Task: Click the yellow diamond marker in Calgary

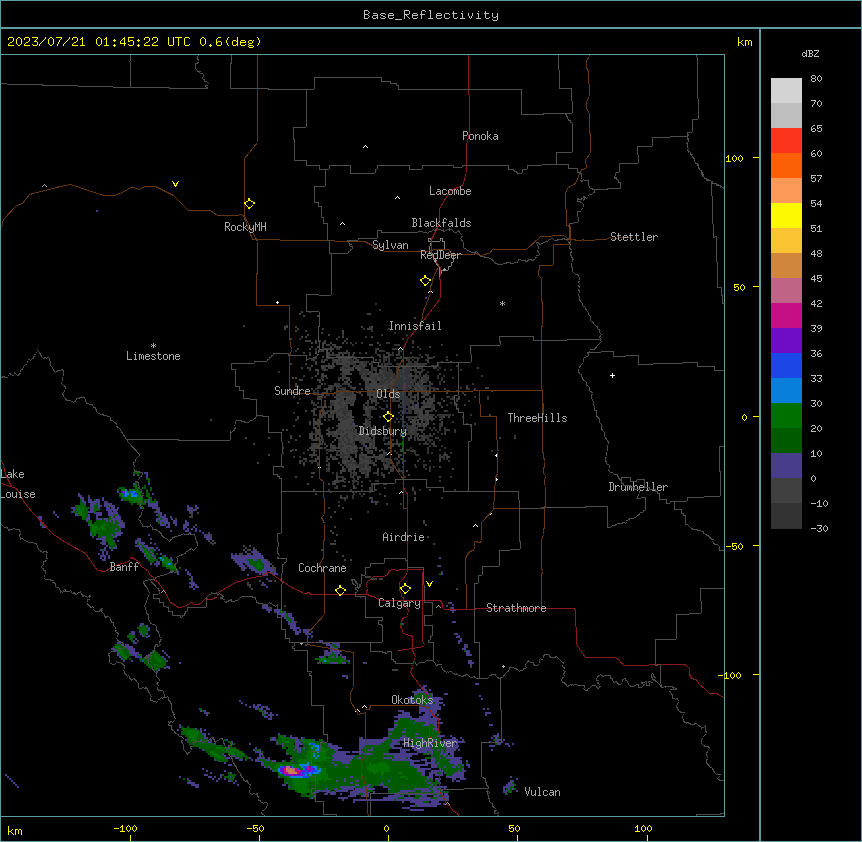Action: [405, 589]
